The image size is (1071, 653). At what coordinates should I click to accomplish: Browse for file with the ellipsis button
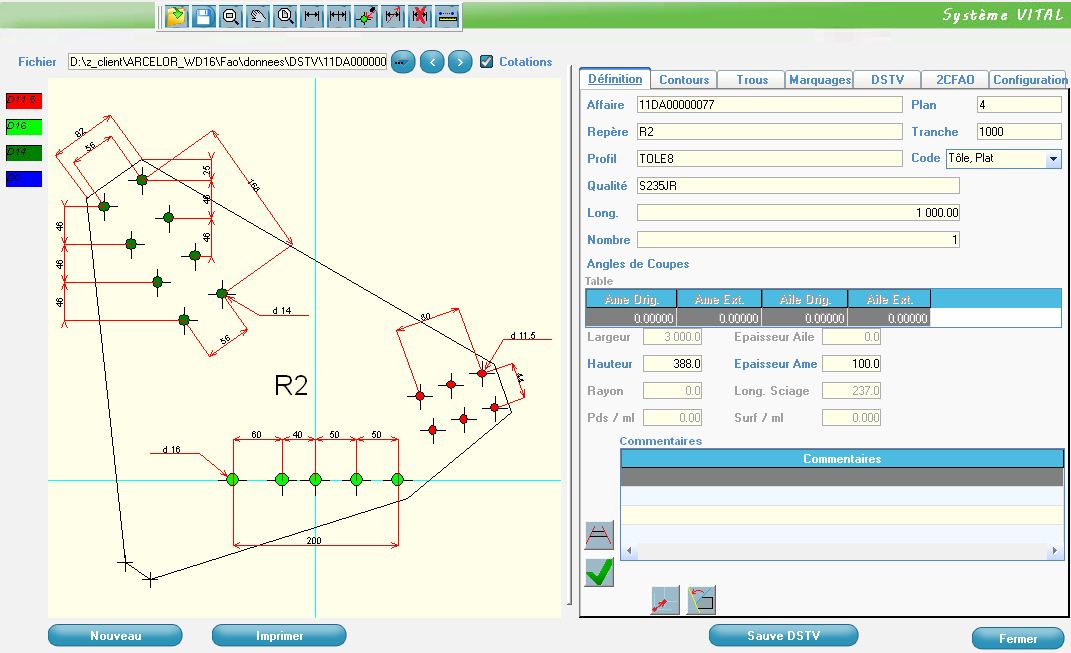tap(403, 62)
